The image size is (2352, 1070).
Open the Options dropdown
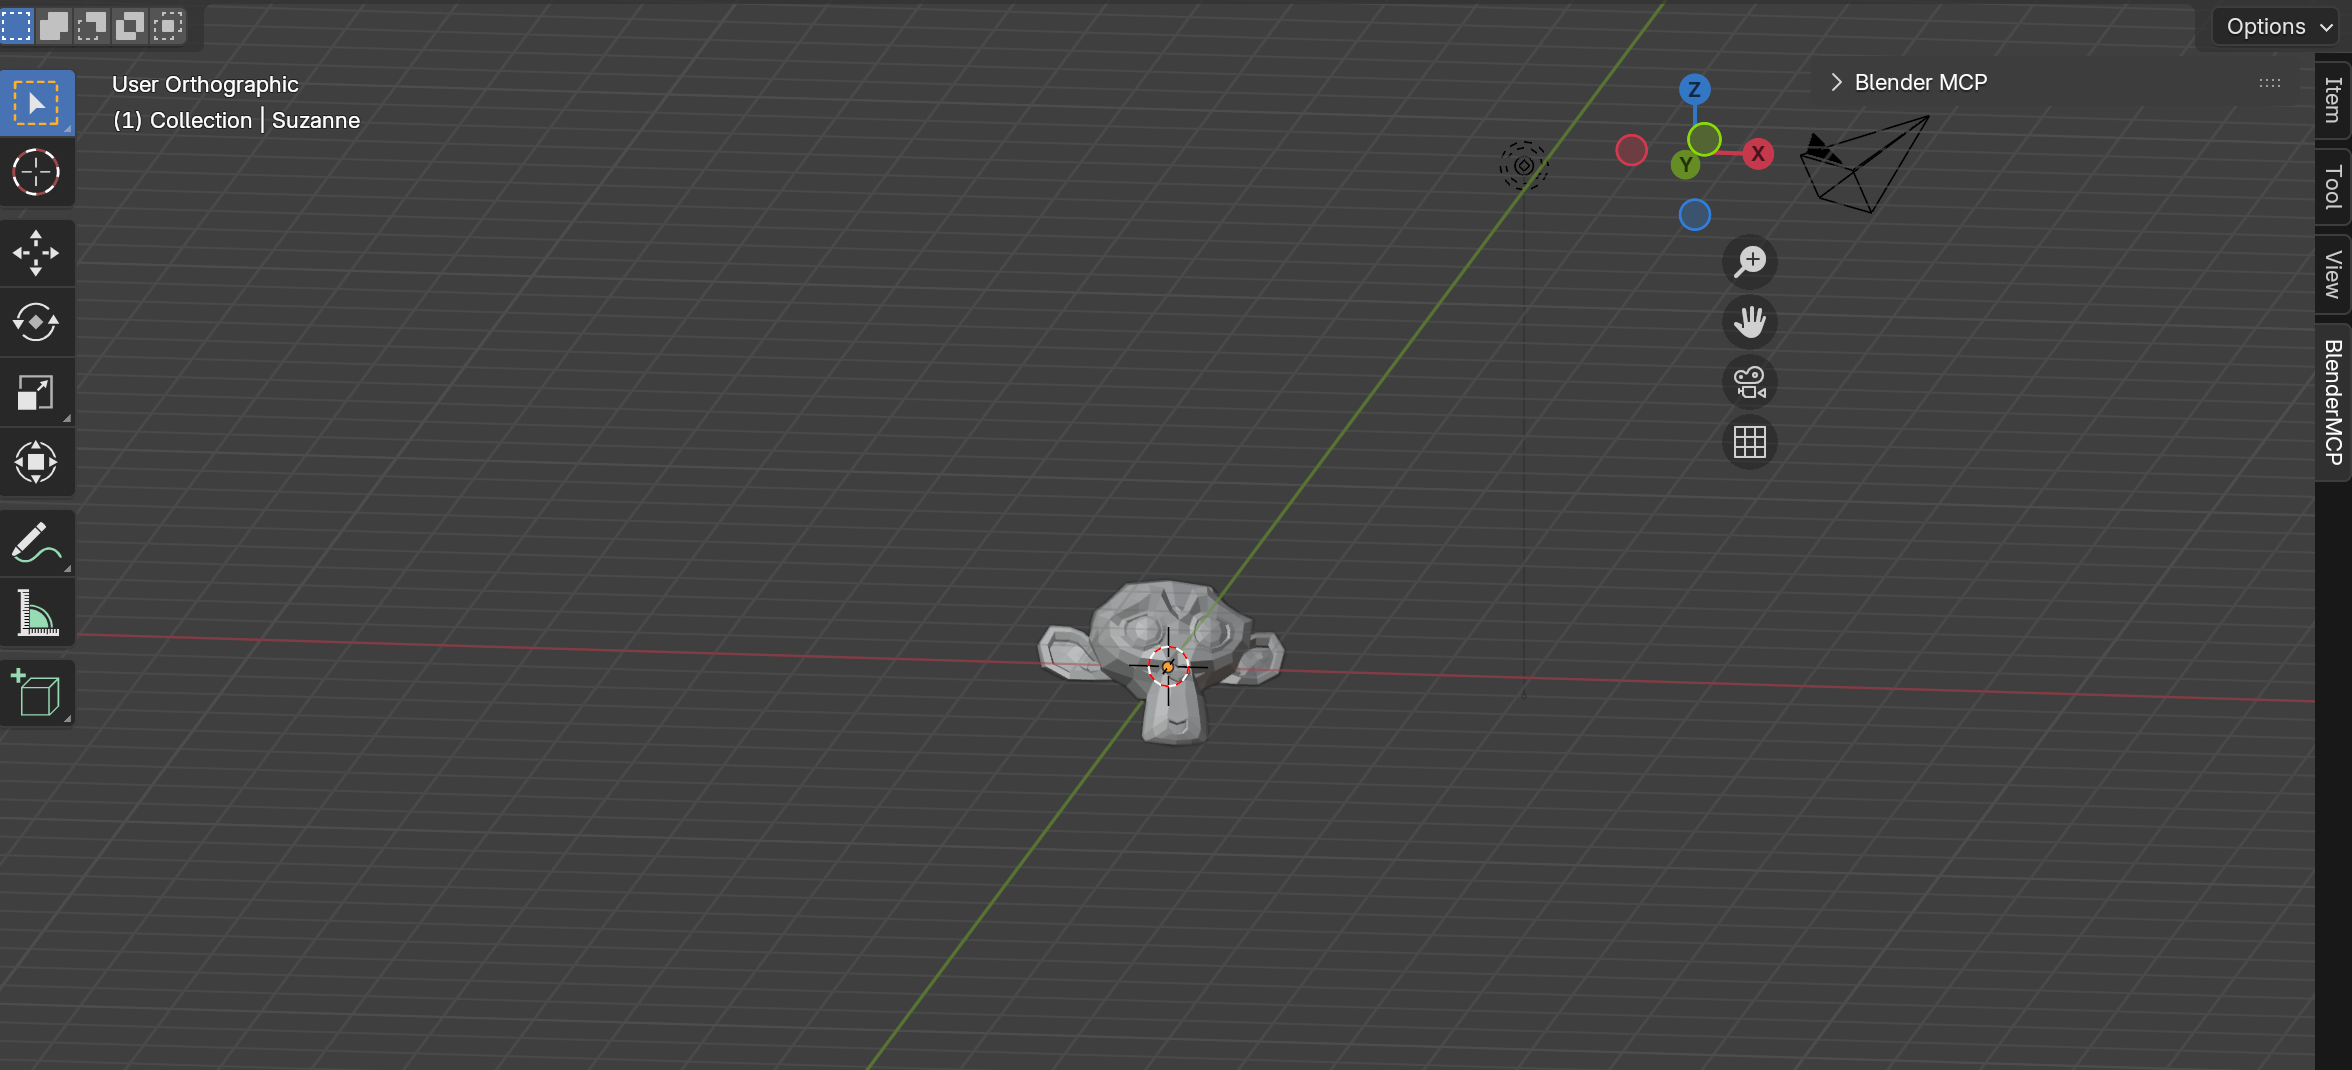click(2276, 26)
